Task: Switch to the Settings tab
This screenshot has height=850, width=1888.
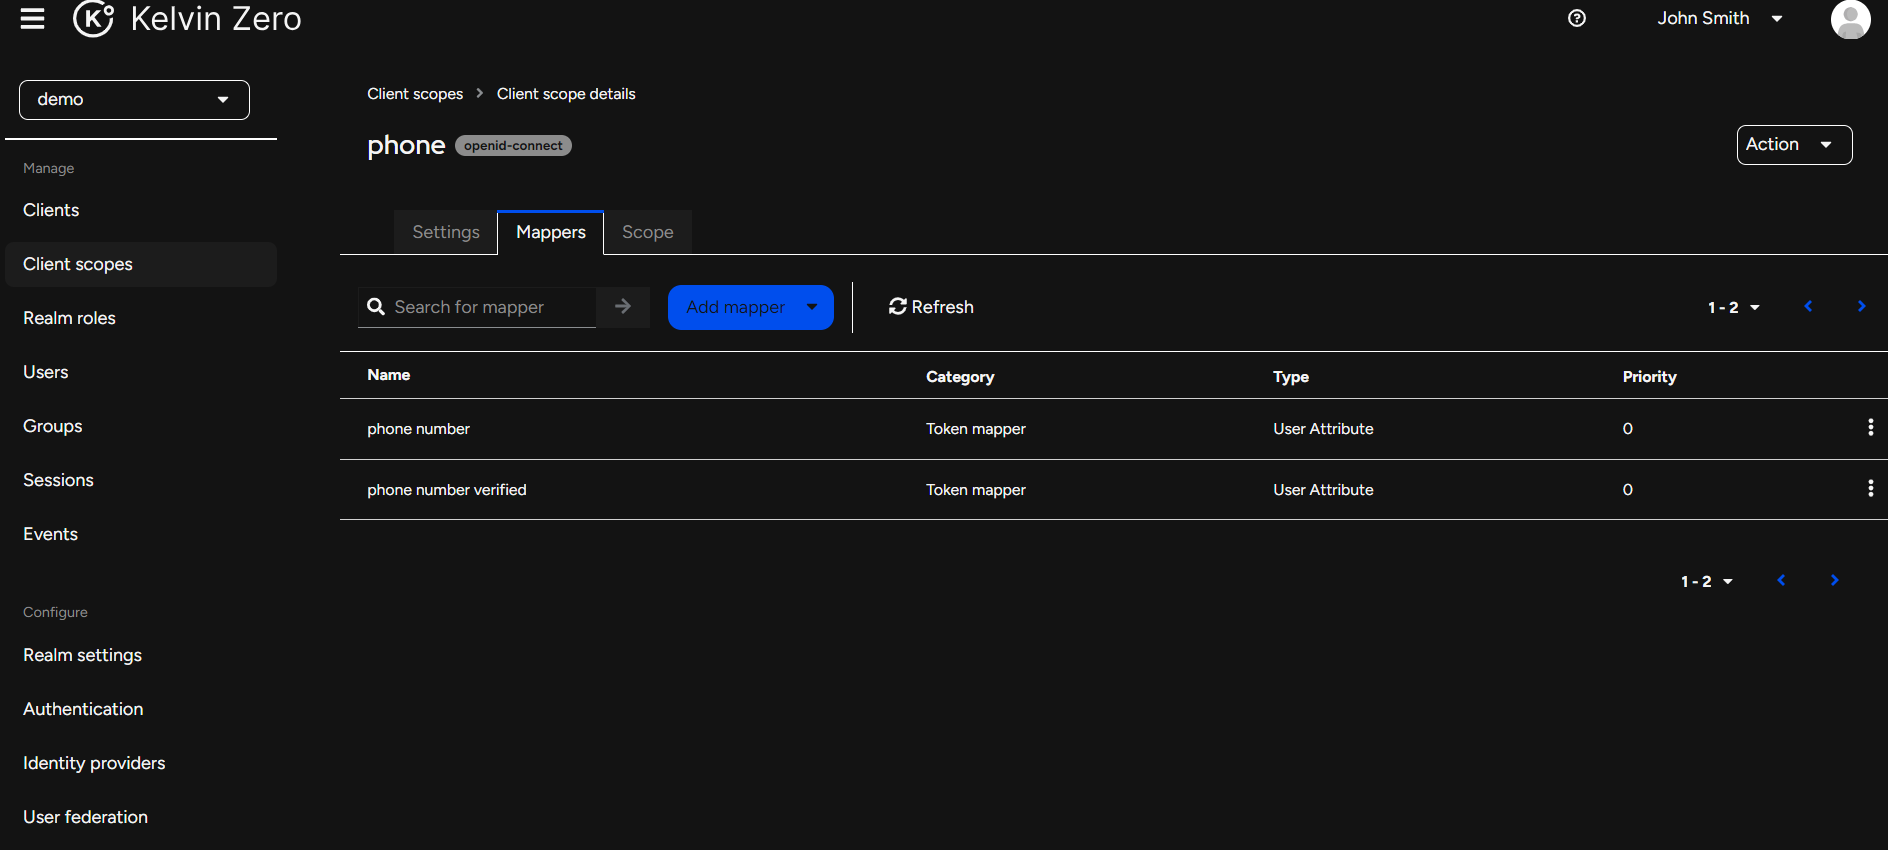Action: click(x=446, y=232)
